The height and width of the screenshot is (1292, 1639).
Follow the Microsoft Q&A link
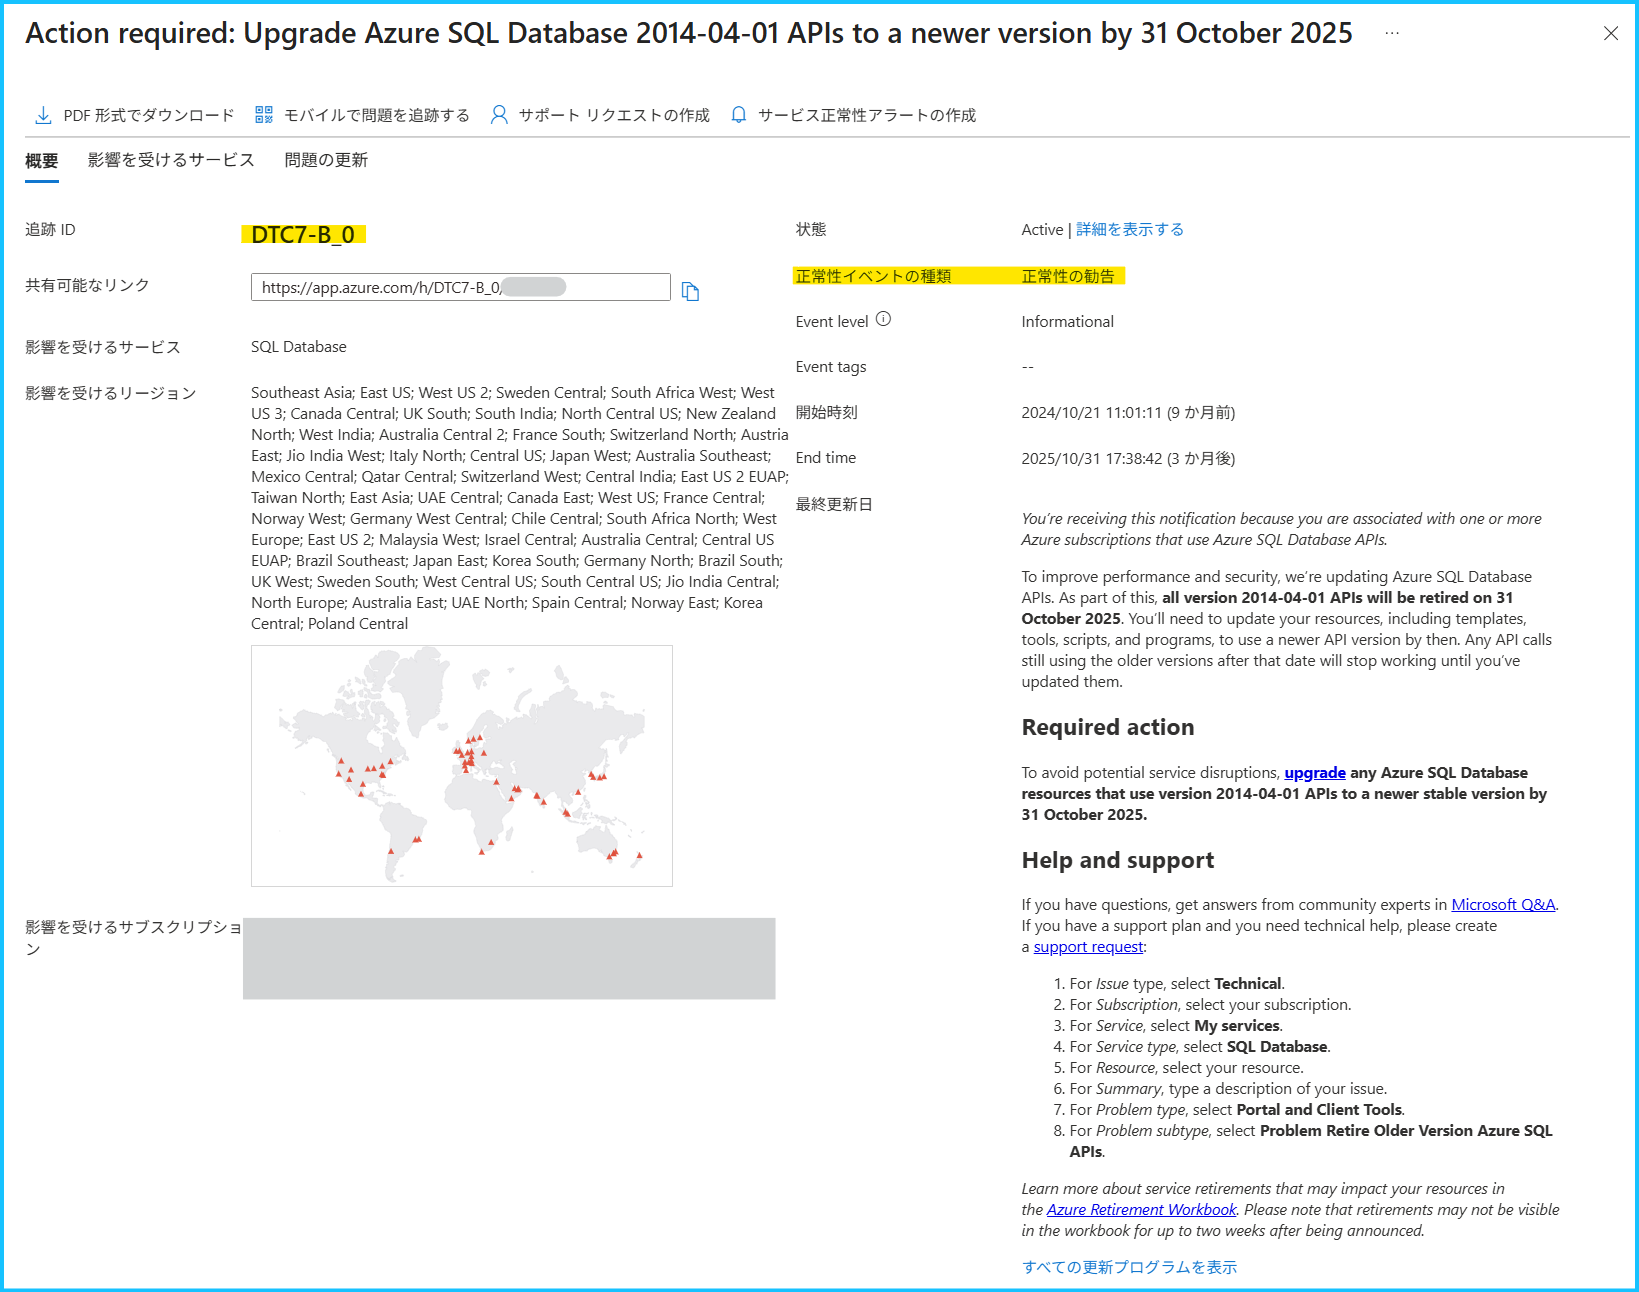pyautogui.click(x=1503, y=905)
